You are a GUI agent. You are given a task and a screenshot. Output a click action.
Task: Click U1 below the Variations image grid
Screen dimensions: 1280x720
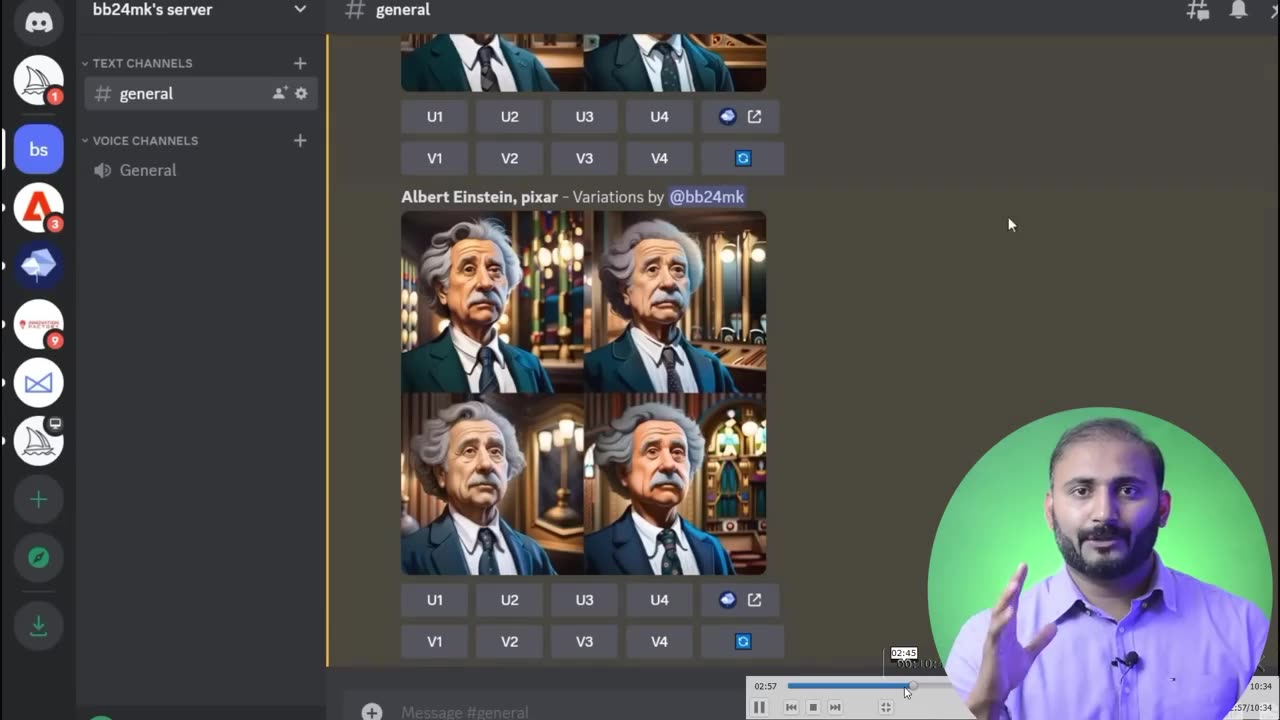[x=435, y=600]
